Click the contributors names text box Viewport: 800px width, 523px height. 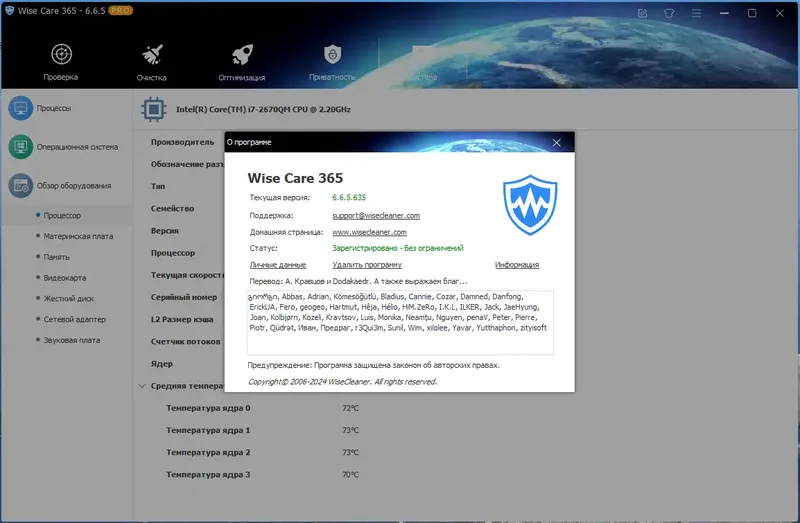point(400,322)
